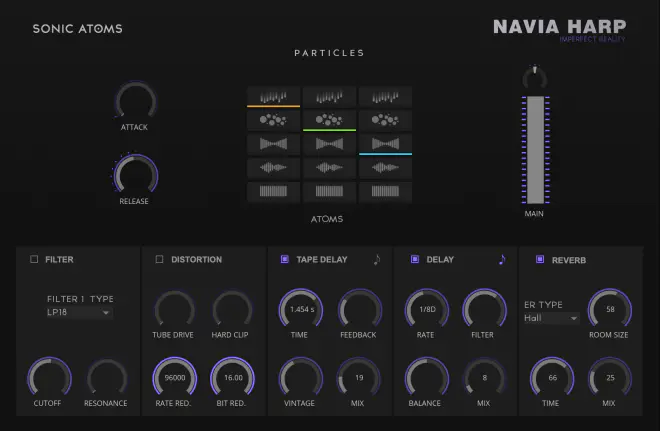Screen dimensions: 660x431
Task: Click Delay Mix knob showing 8
Action: pos(484,378)
